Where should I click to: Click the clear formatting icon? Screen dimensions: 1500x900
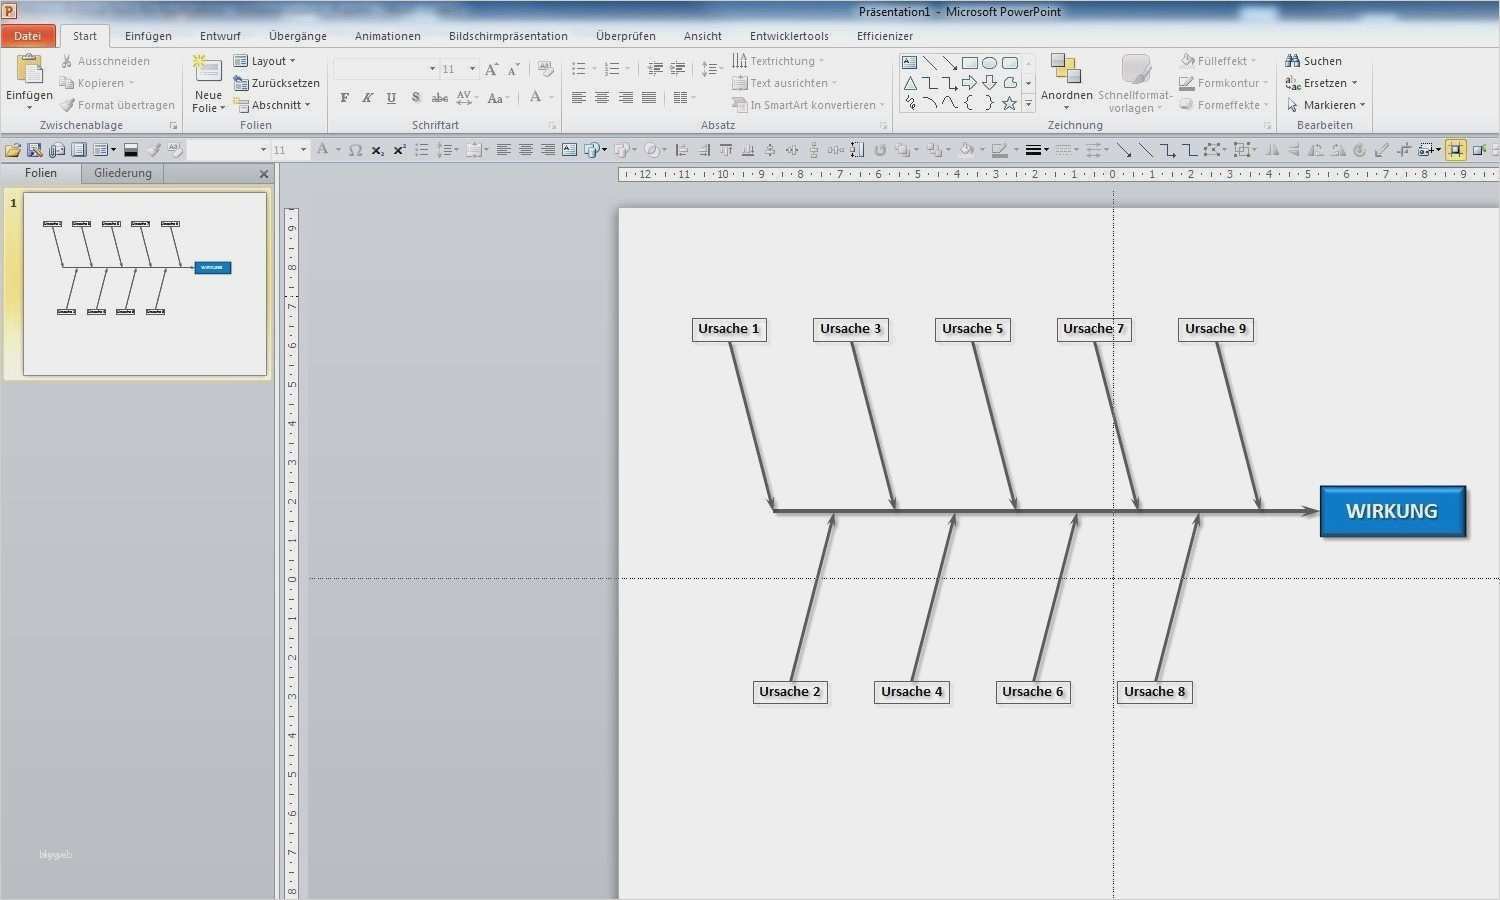click(546, 69)
